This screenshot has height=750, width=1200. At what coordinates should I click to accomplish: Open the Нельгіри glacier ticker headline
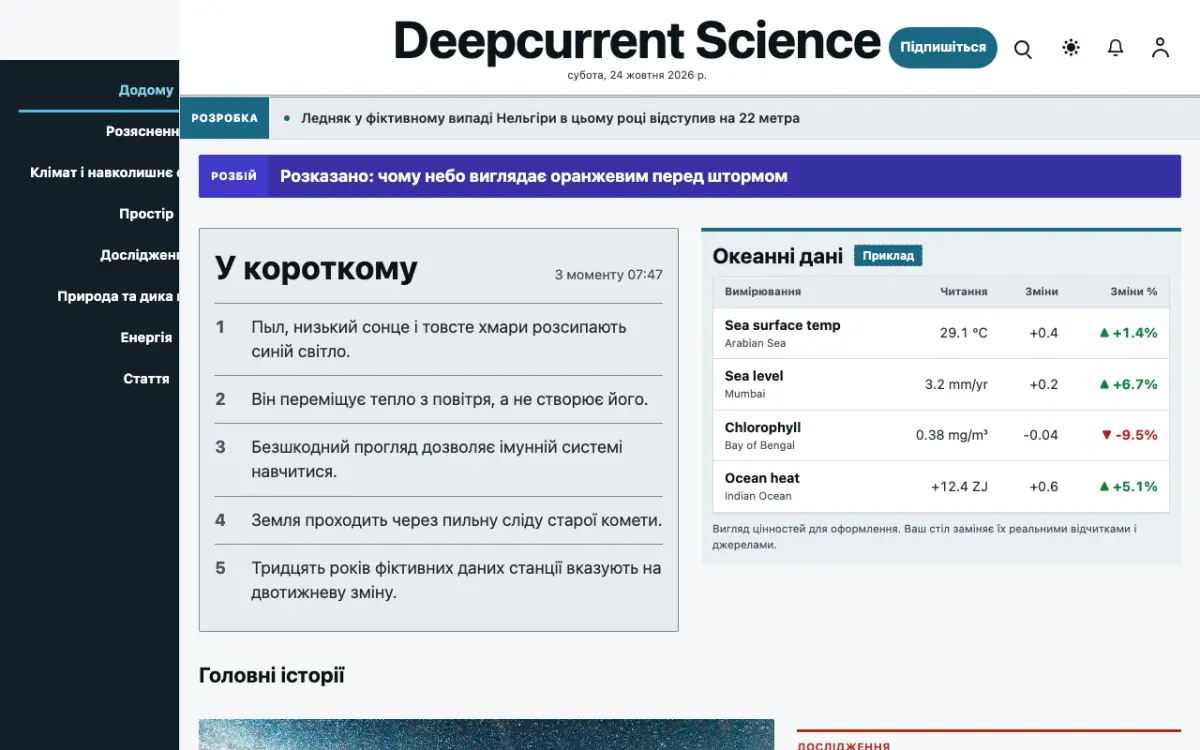pos(550,118)
